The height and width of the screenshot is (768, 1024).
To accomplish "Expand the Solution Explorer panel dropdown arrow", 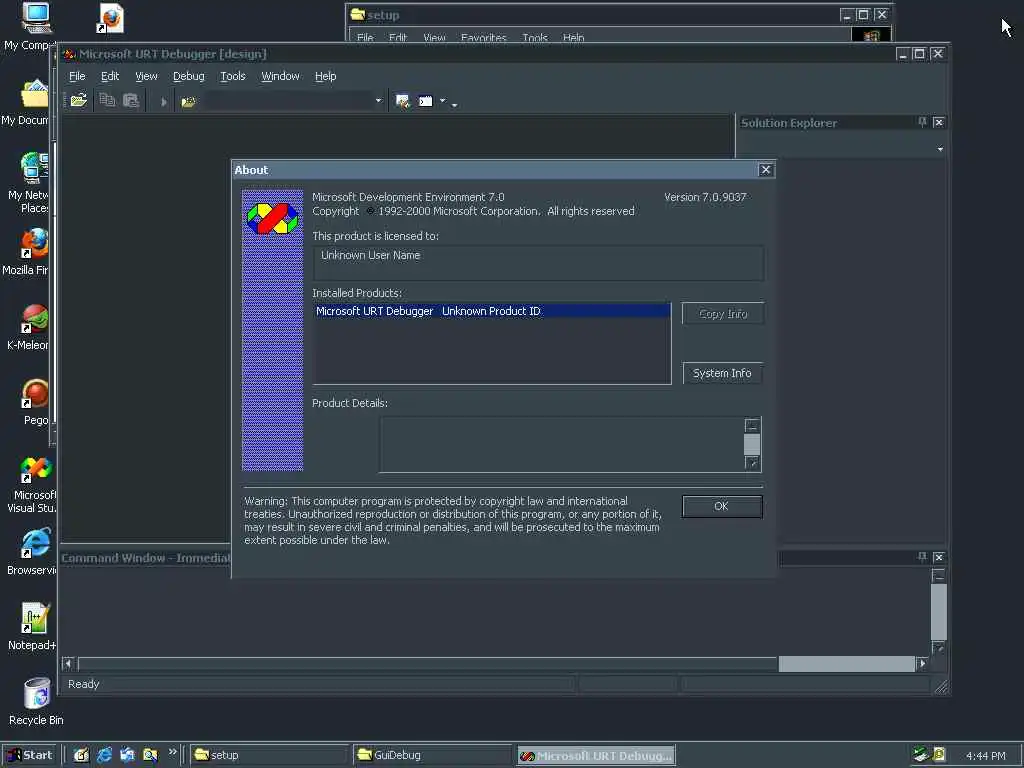I will click(940, 150).
